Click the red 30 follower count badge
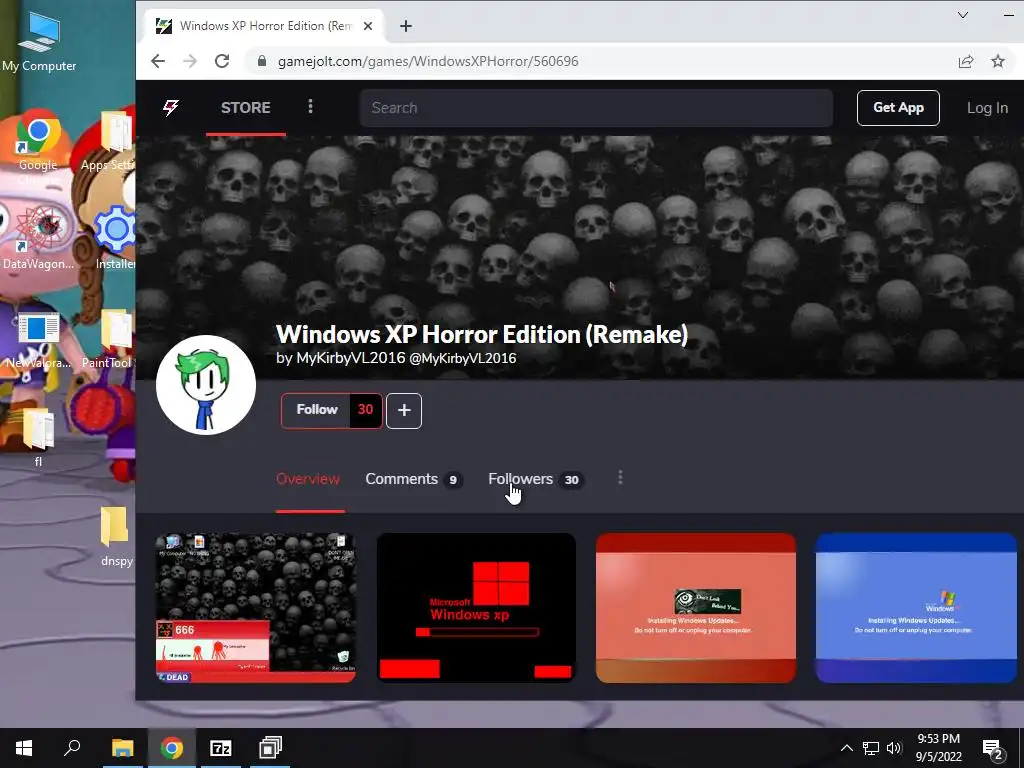Image resolution: width=1024 pixels, height=768 pixels. 366,410
